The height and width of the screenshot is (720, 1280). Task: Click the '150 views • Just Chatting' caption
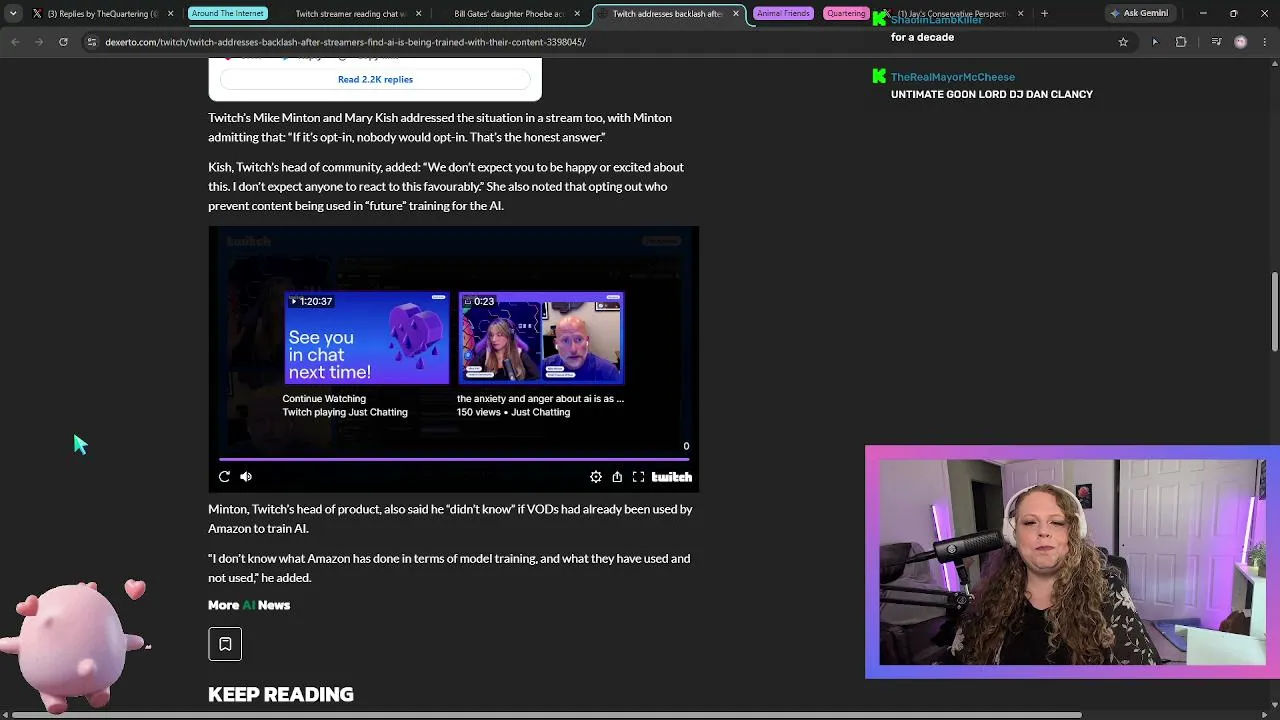(514, 412)
